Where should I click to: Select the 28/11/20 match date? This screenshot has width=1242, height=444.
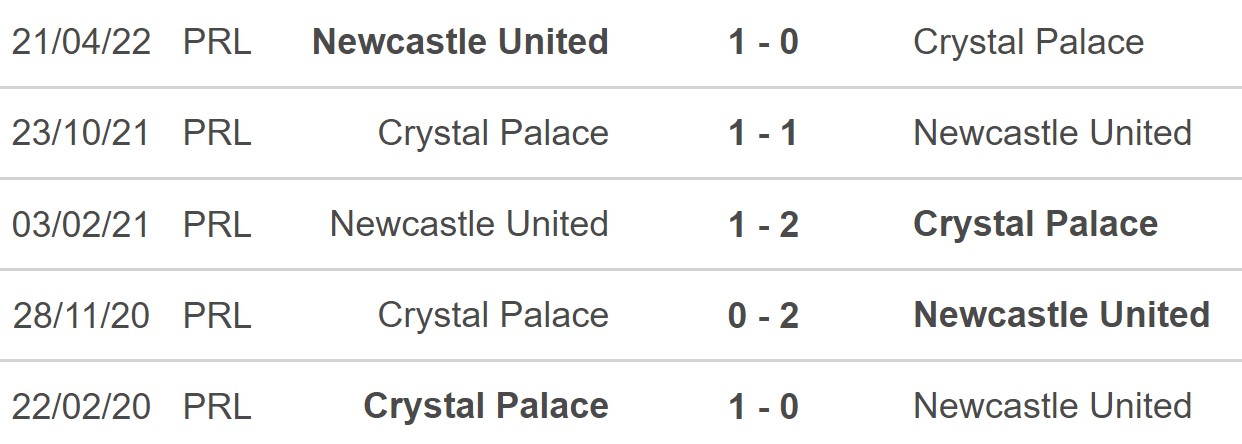[x=80, y=315]
